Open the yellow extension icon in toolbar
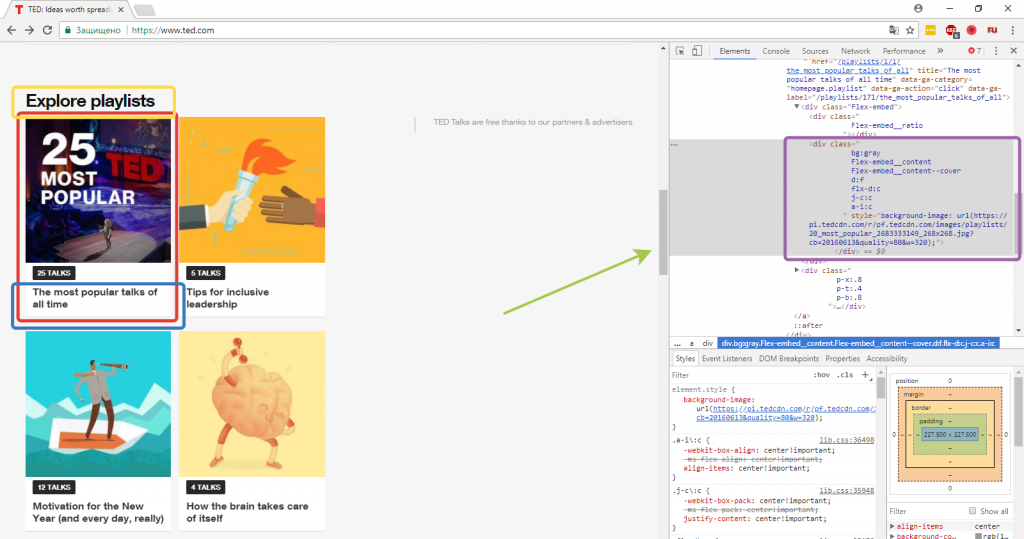Screen dimensions: 1024x539 [x=931, y=30]
